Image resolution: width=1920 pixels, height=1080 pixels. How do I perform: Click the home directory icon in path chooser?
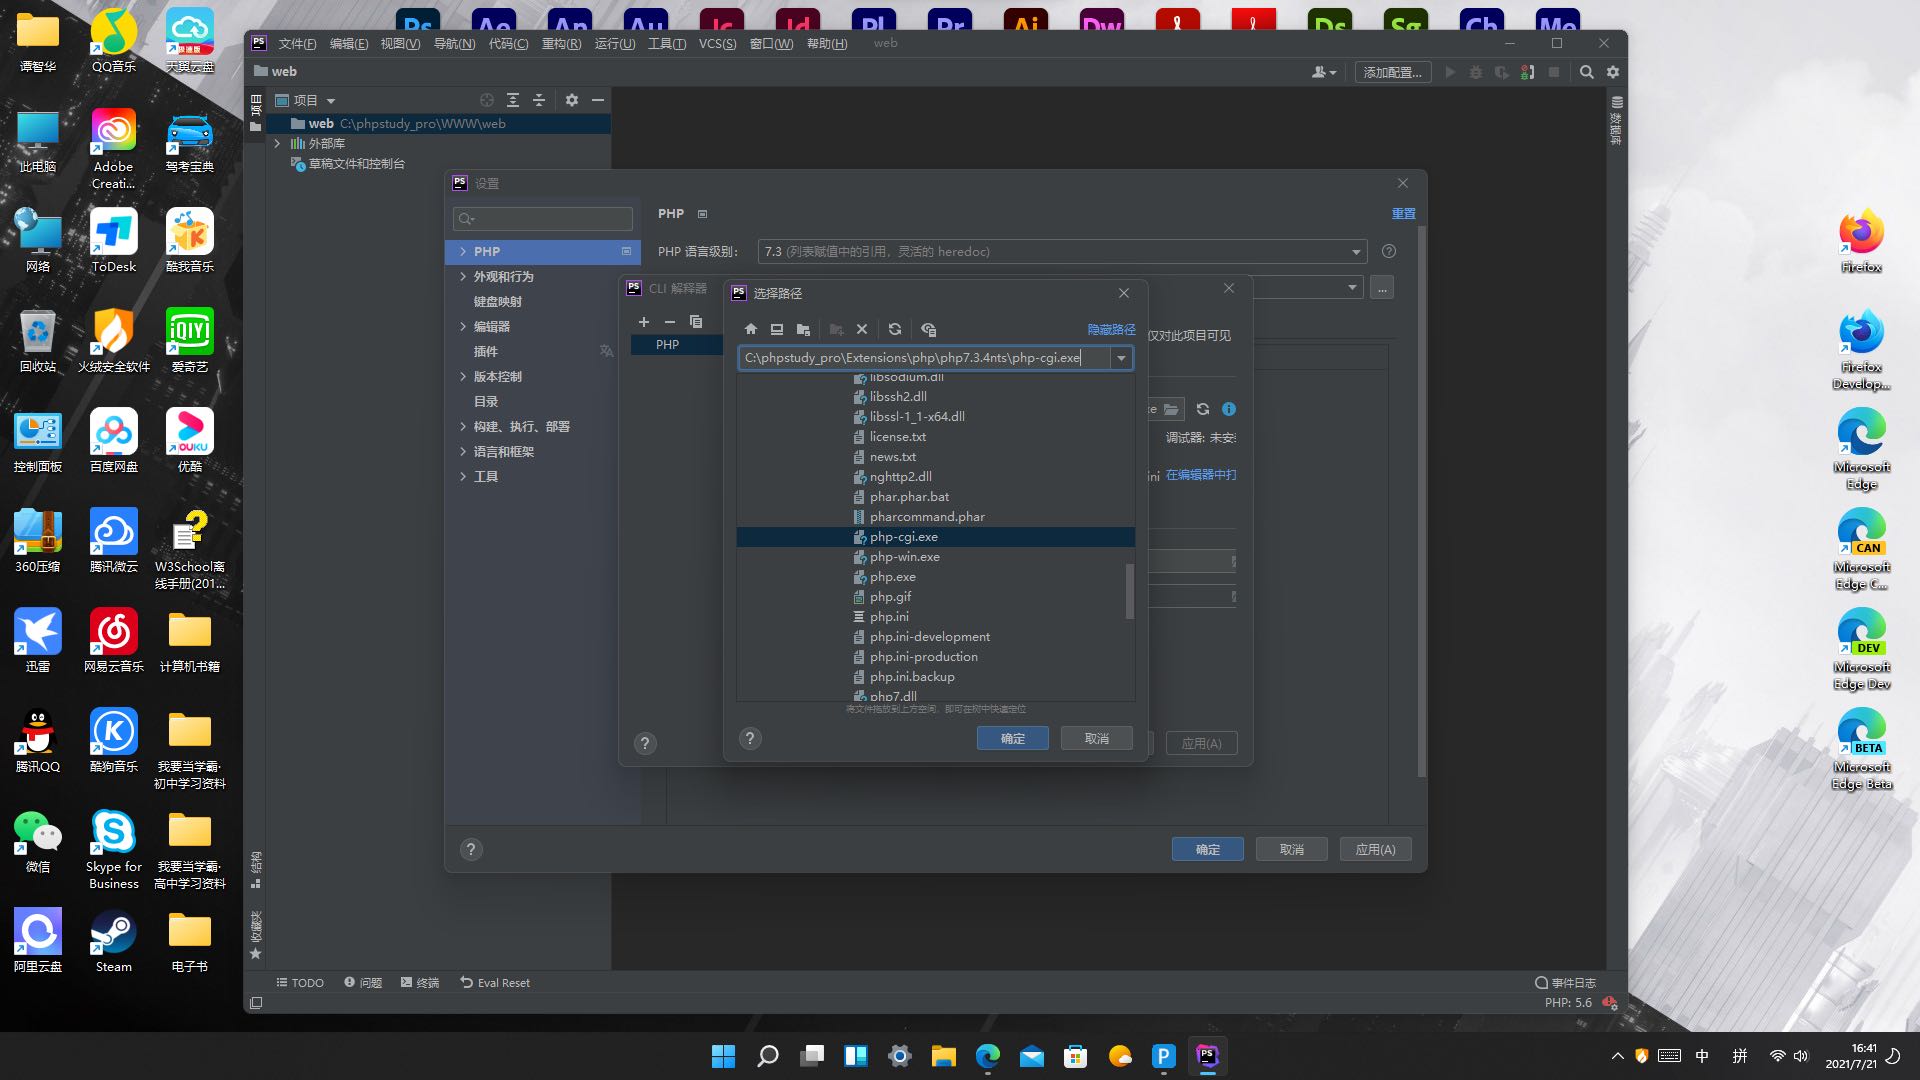pos(751,329)
